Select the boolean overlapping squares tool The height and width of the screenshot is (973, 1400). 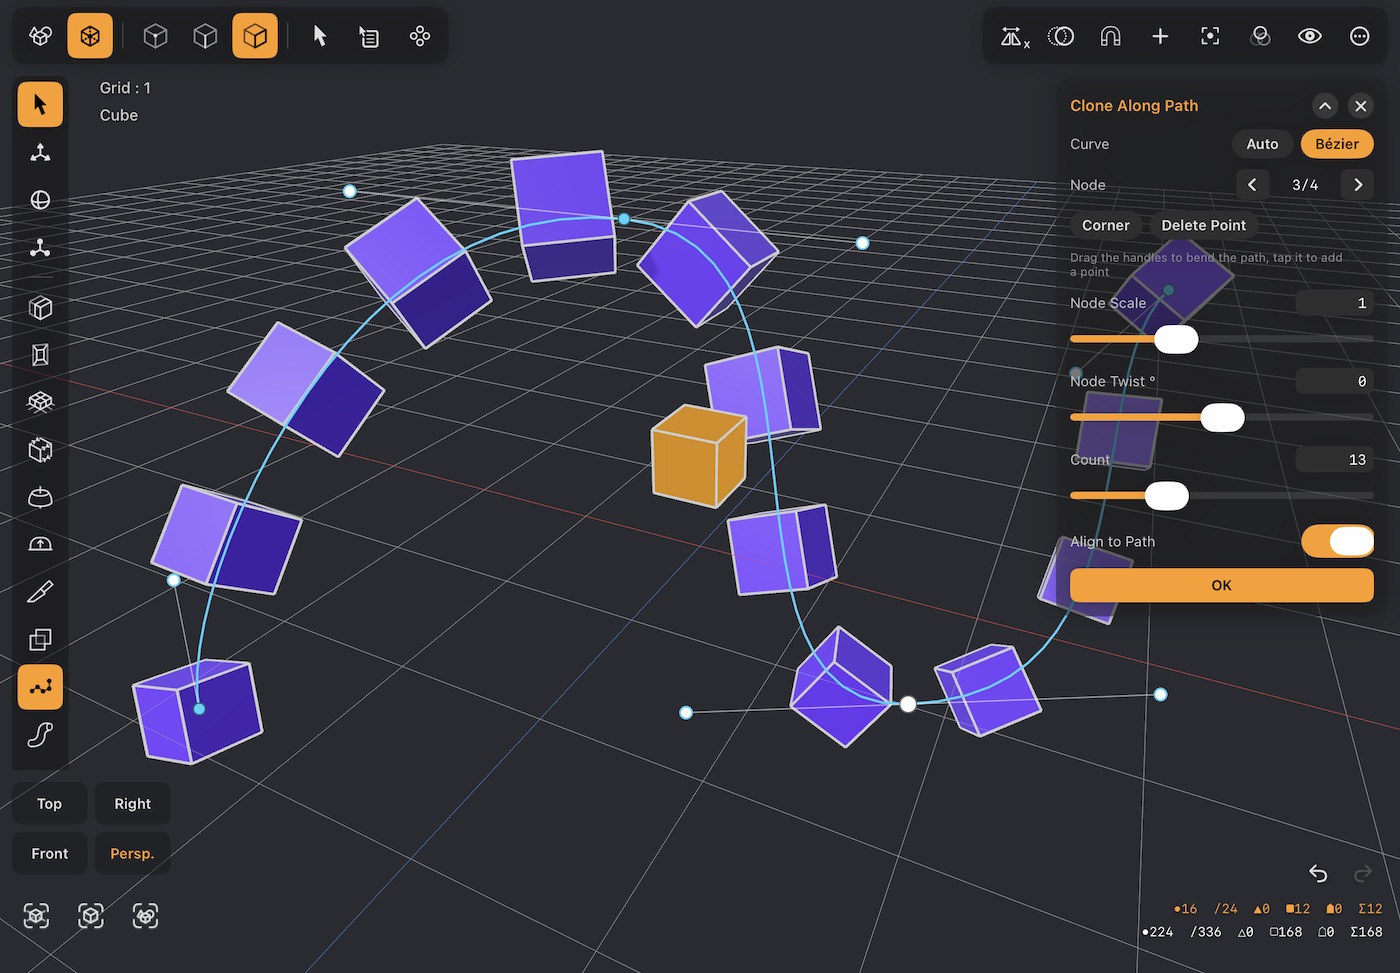pos(40,640)
